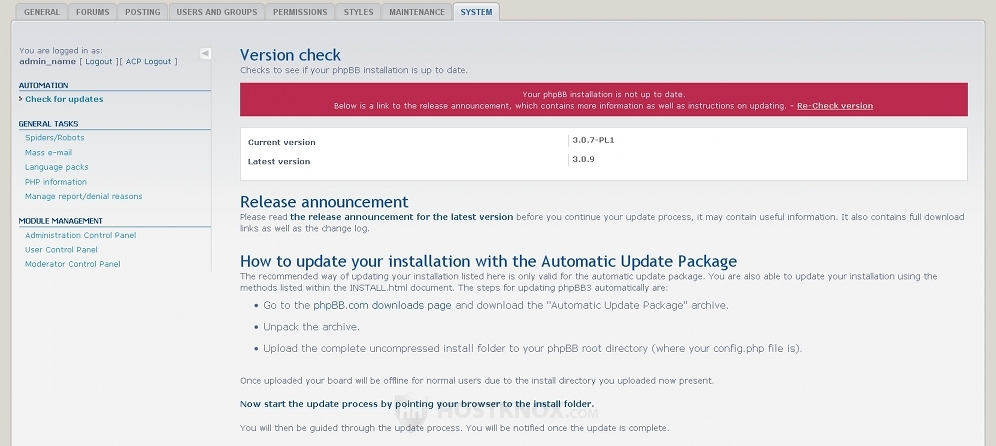Click 'Now start the update process' instruction

(x=417, y=404)
